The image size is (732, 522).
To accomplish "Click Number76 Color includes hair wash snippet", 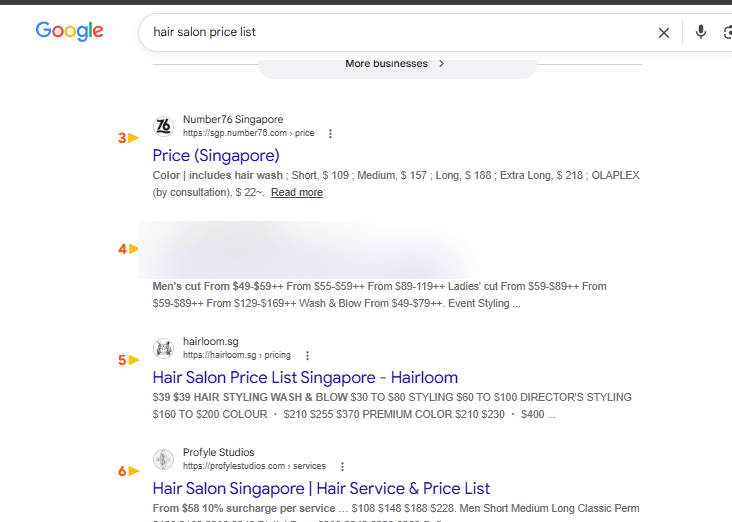I will click(x=396, y=183).
